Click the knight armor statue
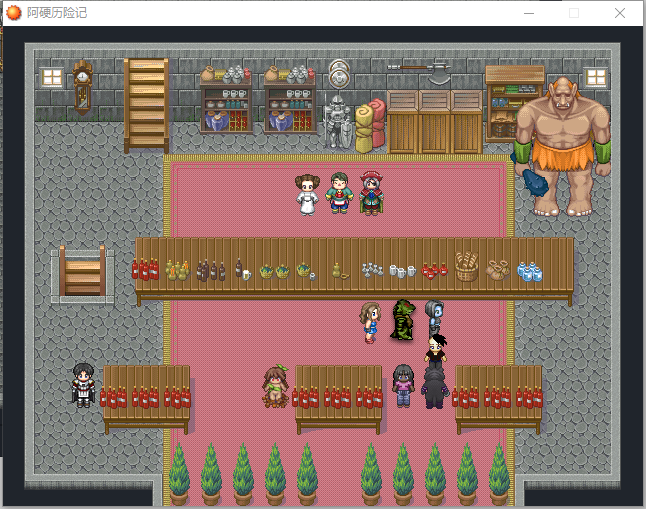 pyautogui.click(x=339, y=121)
